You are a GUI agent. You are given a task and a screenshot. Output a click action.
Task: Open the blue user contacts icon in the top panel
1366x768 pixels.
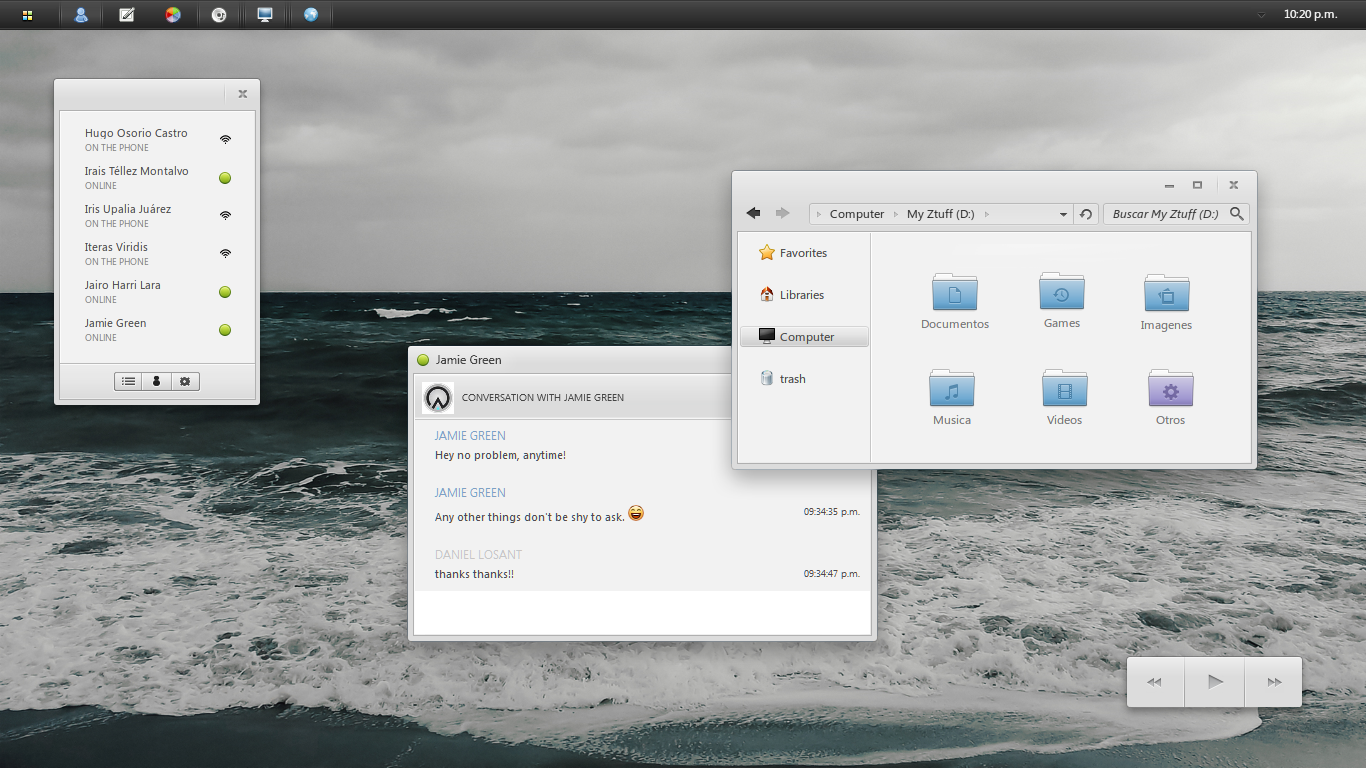(x=81, y=15)
